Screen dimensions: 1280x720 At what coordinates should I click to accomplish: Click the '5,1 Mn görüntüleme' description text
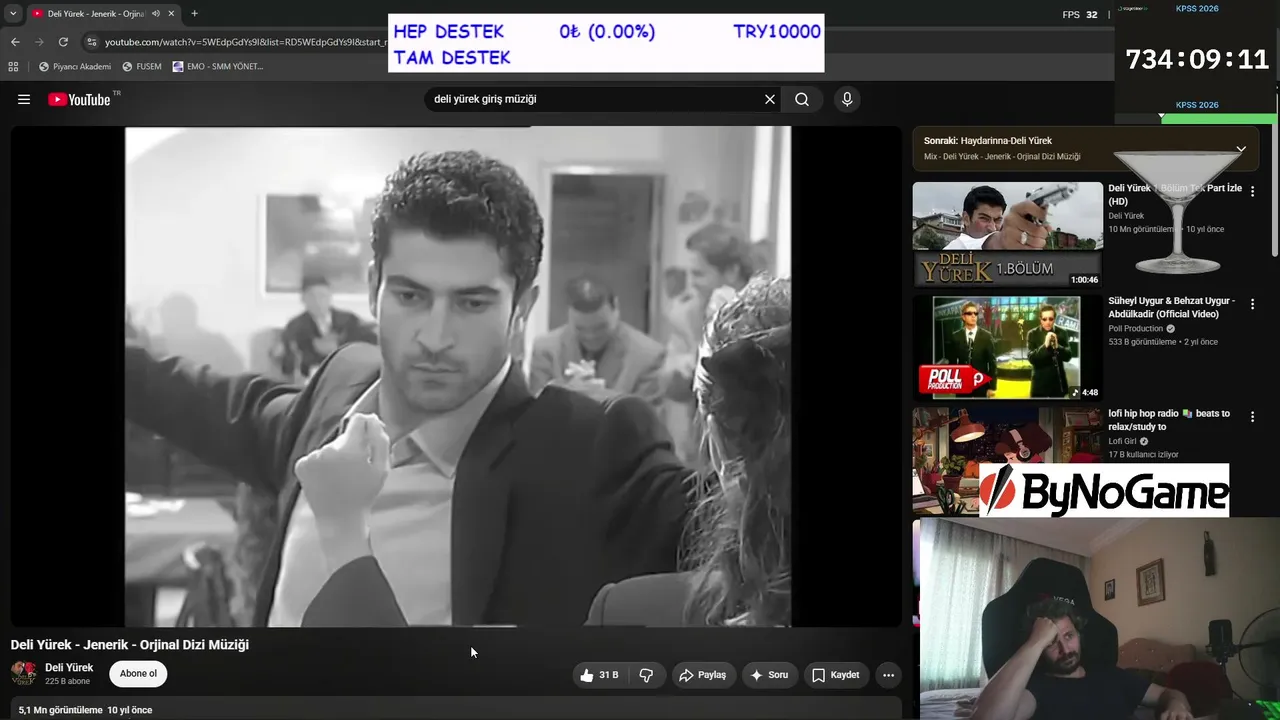point(61,710)
